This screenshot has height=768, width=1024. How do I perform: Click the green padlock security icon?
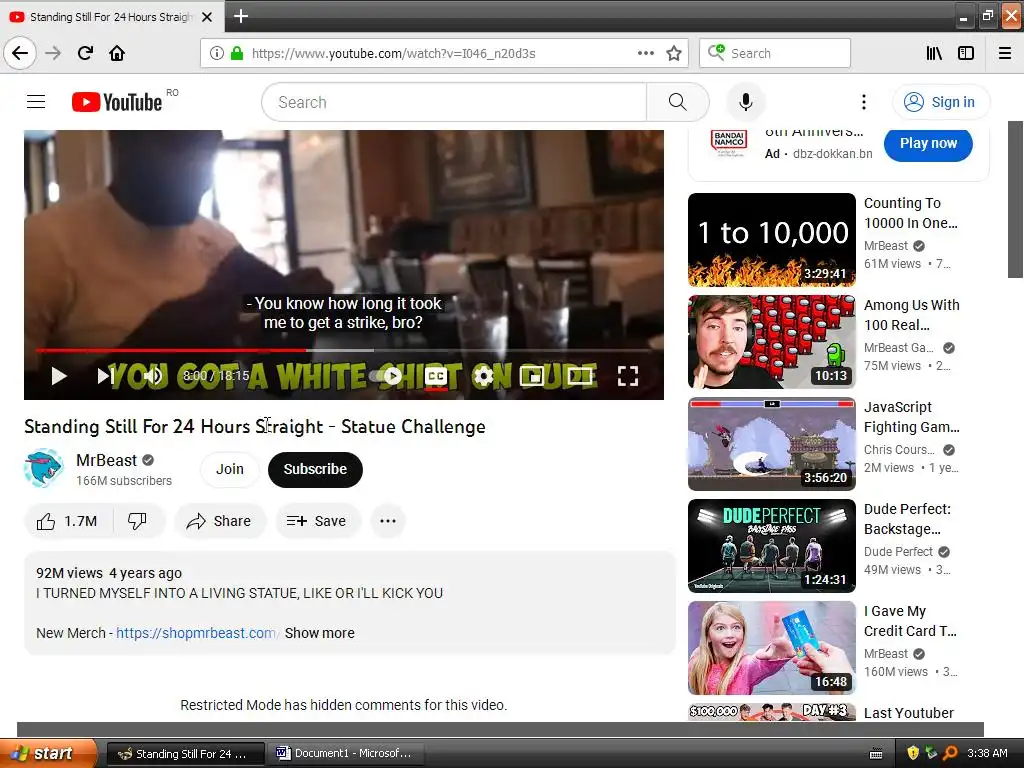click(237, 53)
